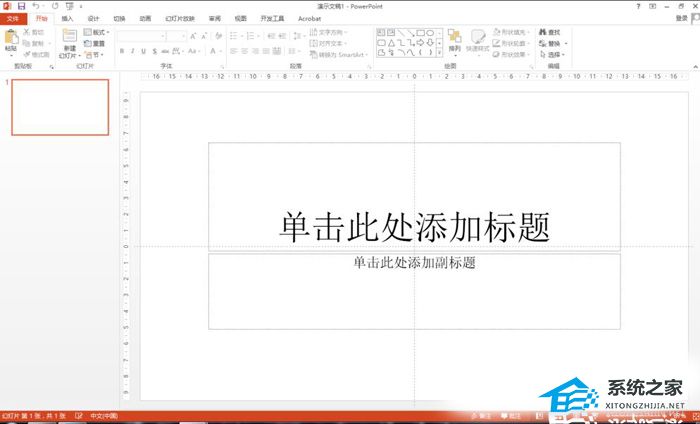Viewport: 700px width, 424px height.
Task: Open the Layout (版式) dropdown
Action: [x=96, y=32]
